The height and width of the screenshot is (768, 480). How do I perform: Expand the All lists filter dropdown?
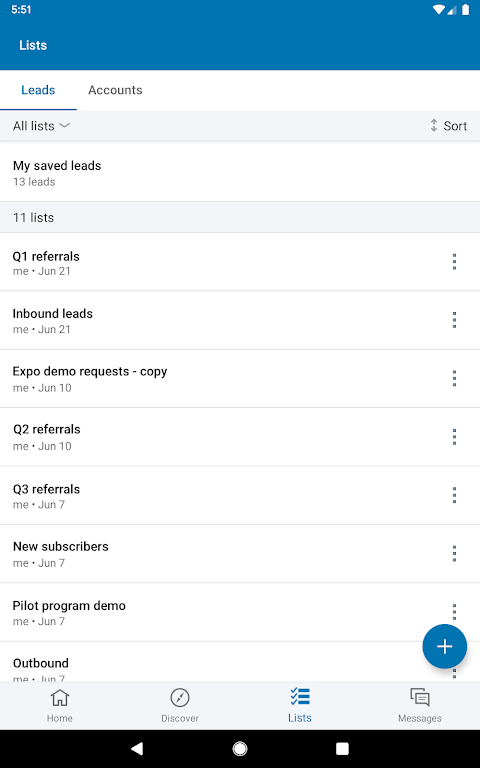[x=41, y=126]
